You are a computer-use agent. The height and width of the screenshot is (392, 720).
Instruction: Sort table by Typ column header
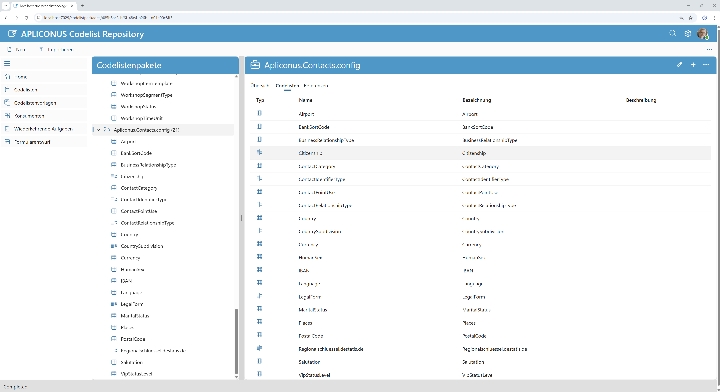pos(260,100)
